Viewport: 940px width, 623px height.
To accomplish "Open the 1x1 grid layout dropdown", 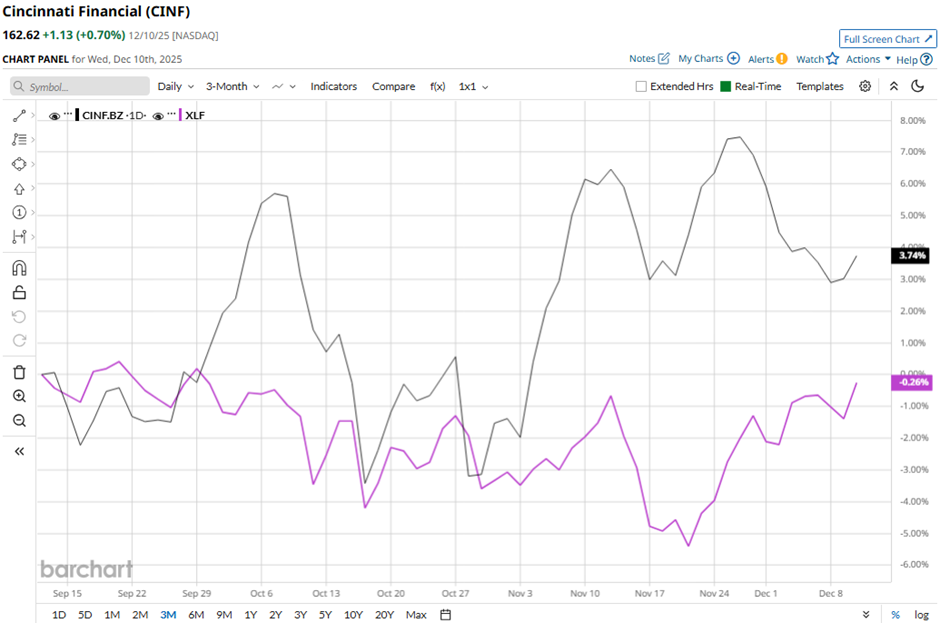I will [x=473, y=86].
